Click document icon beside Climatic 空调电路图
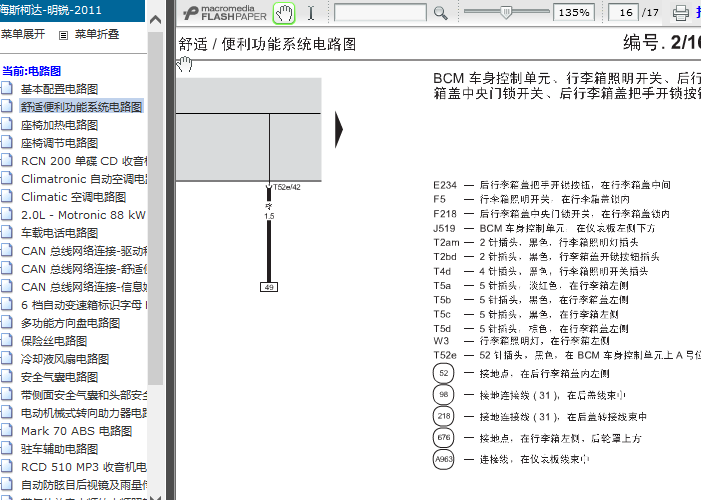 6,195
